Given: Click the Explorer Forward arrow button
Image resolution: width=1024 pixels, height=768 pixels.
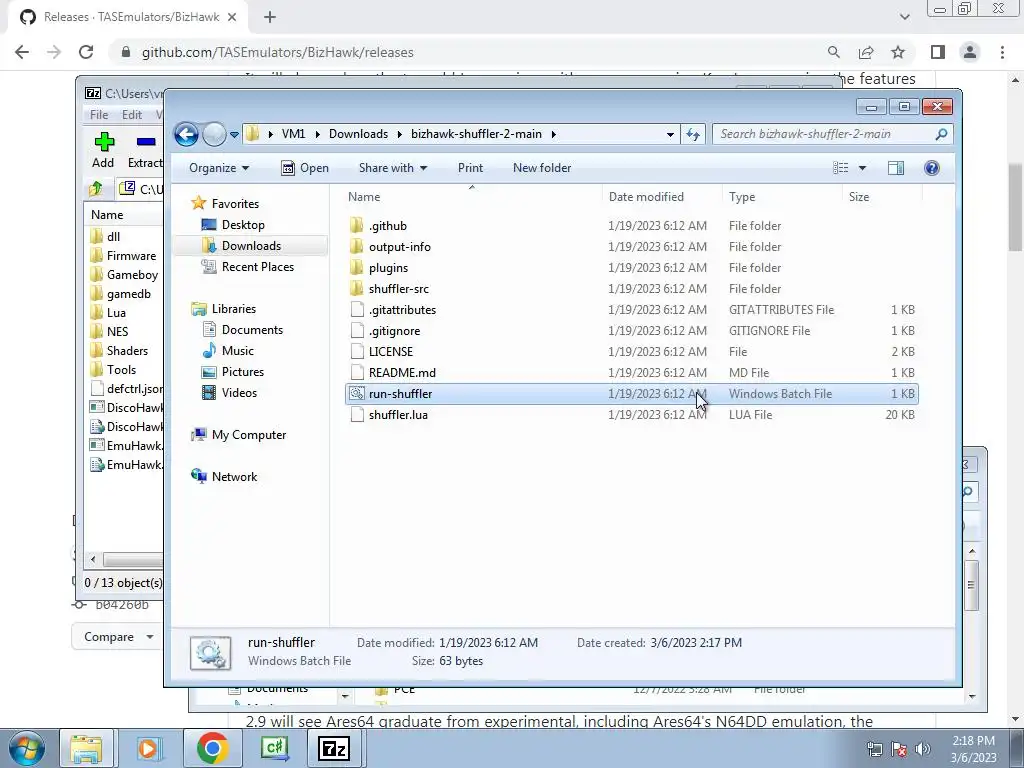Looking at the screenshot, I should coord(214,135).
